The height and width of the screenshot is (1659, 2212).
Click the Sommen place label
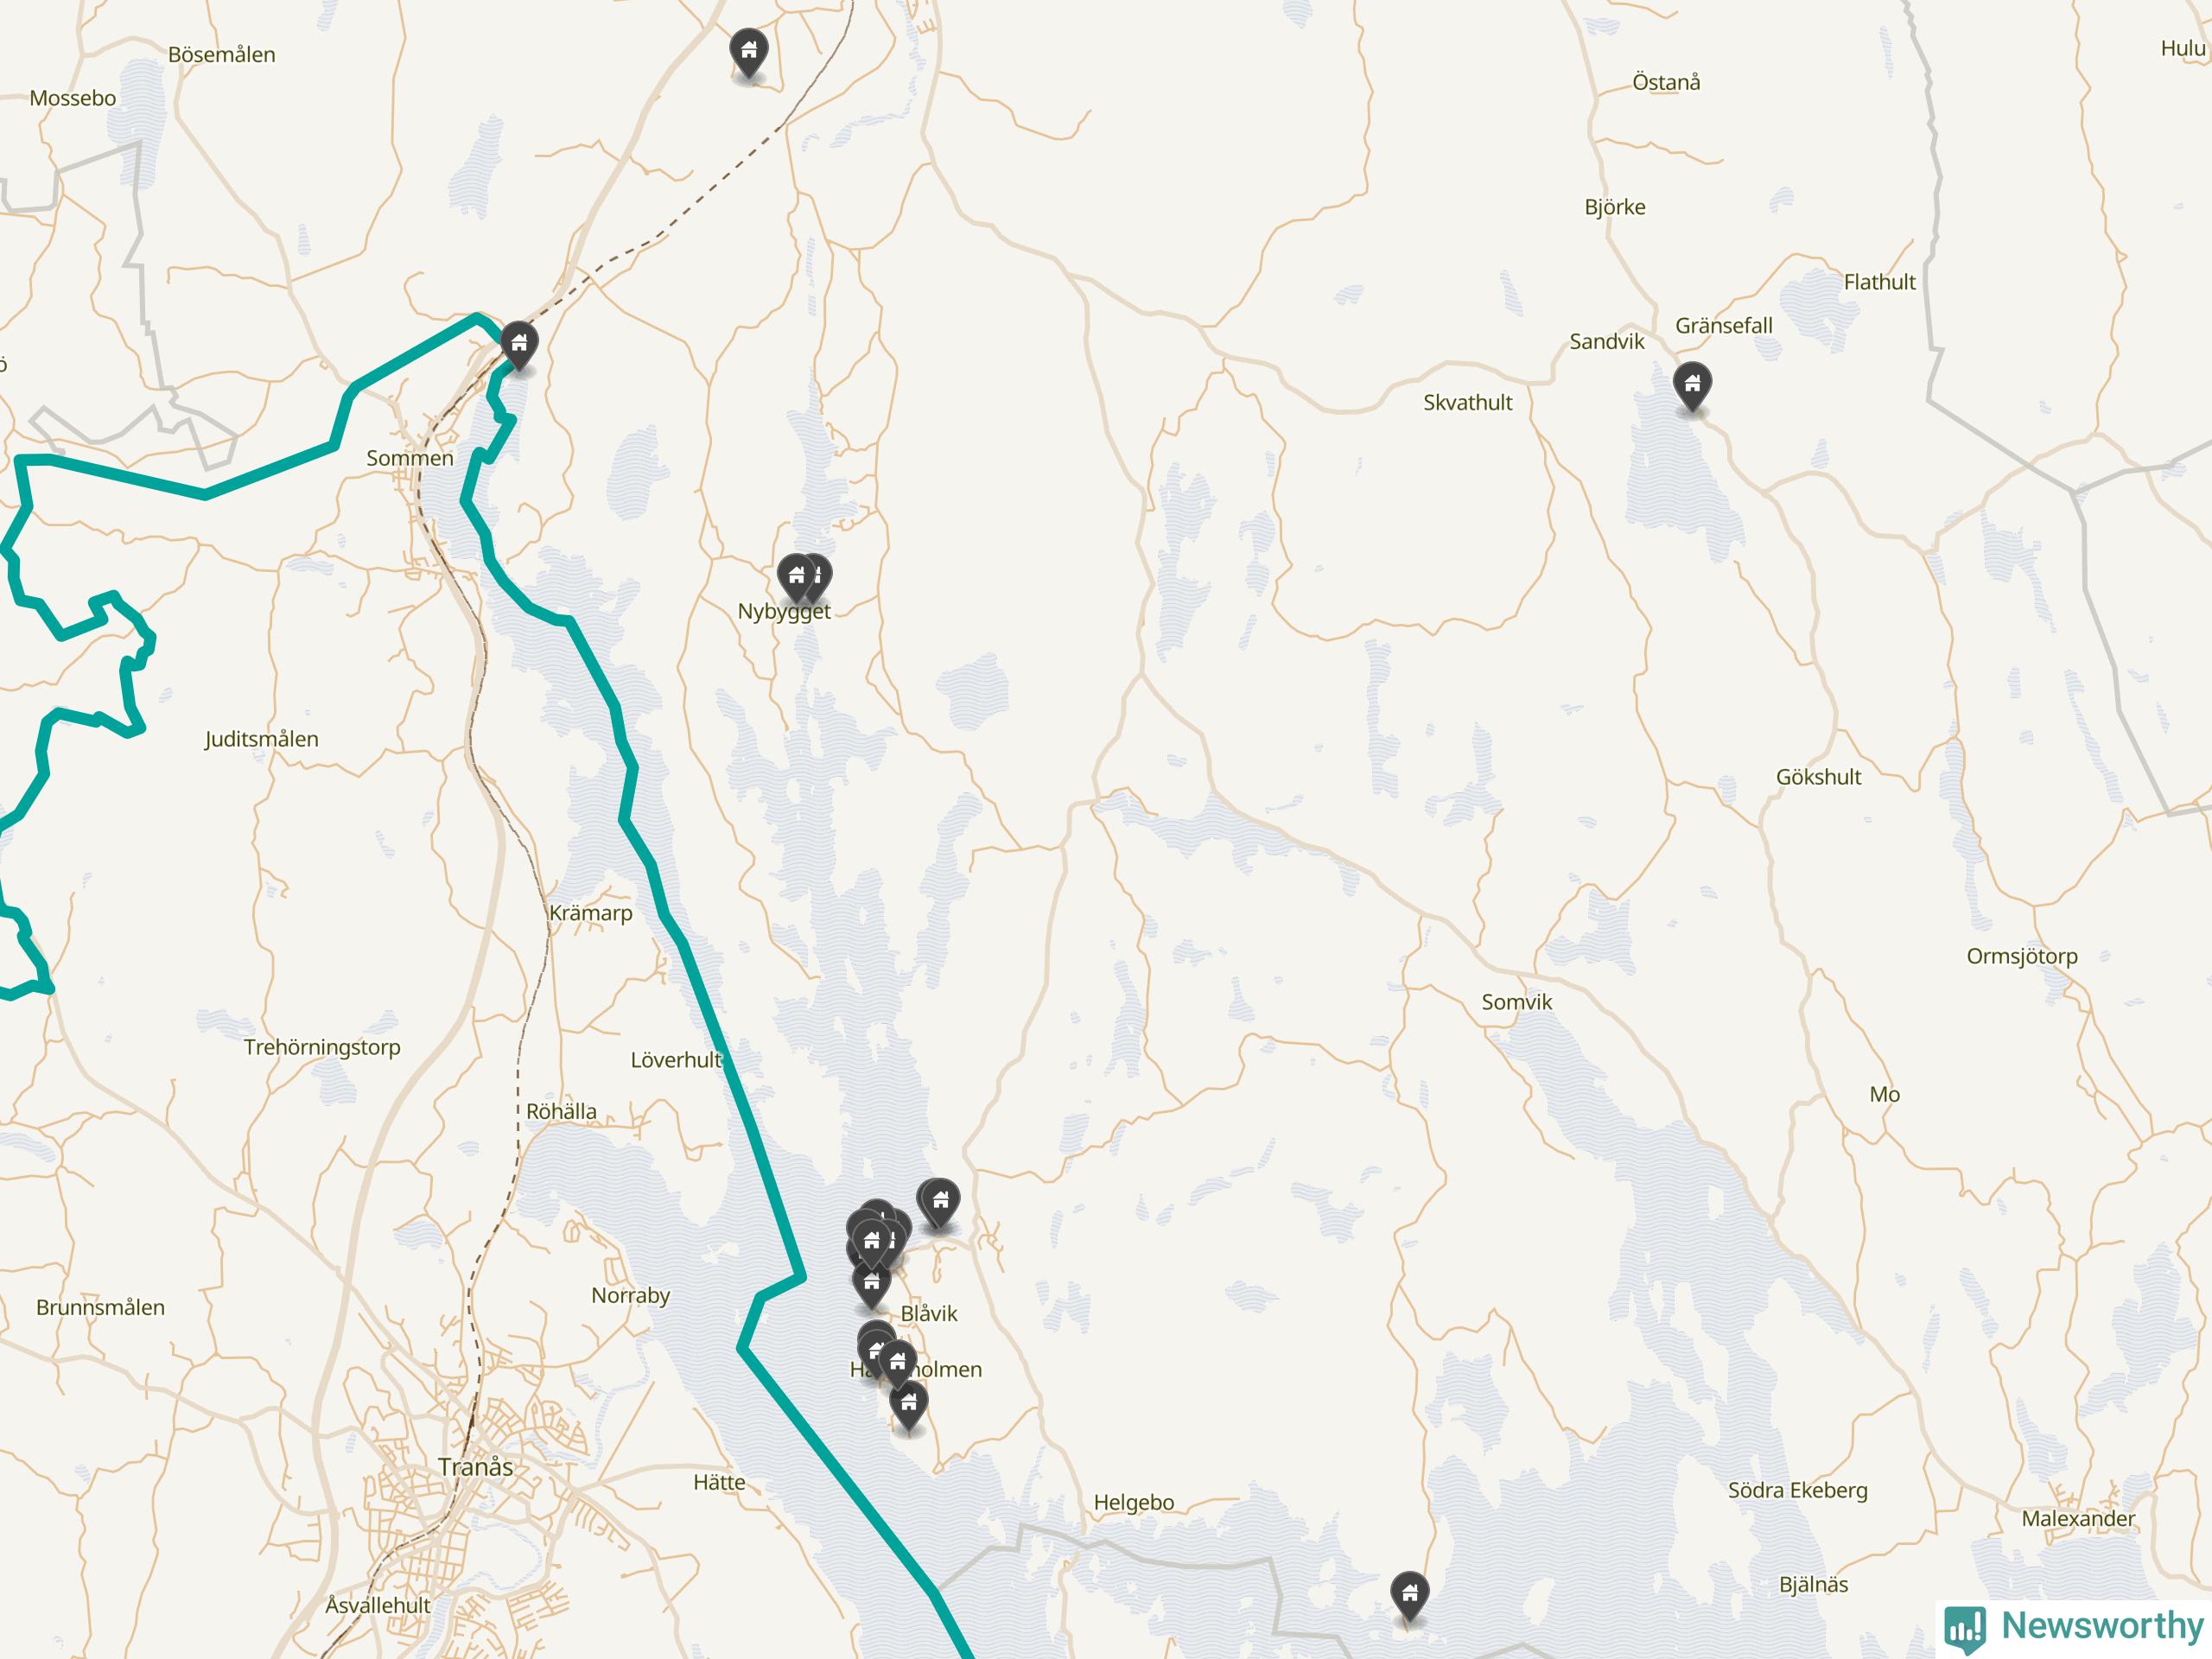410,458
